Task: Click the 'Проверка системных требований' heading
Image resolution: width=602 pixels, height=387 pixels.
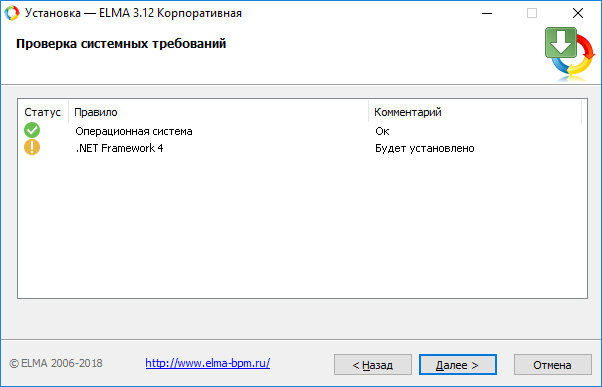Action: pos(121,44)
